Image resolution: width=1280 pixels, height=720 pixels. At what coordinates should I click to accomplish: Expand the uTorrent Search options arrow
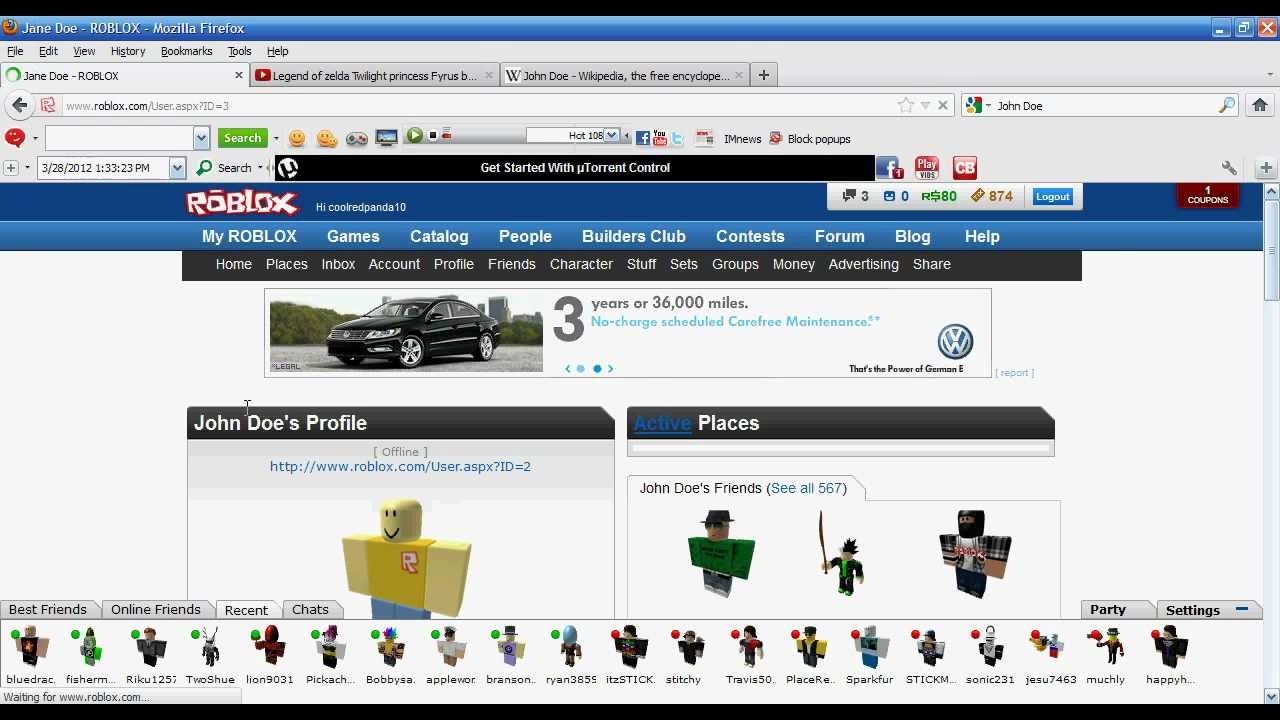(x=260, y=168)
